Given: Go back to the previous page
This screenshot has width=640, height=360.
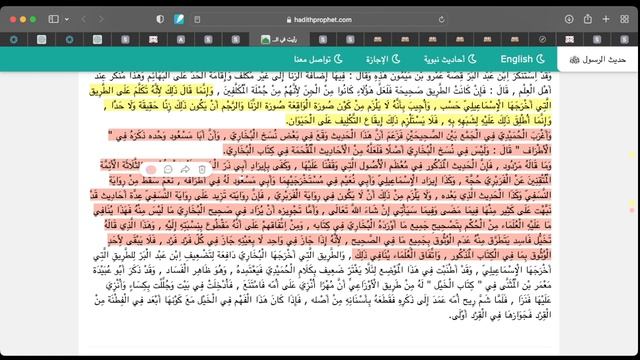Looking at the screenshot, I should click(x=84, y=19).
